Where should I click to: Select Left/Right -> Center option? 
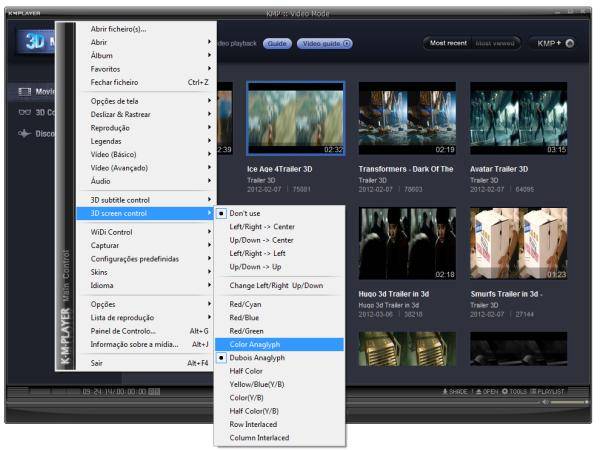click(x=280, y=227)
